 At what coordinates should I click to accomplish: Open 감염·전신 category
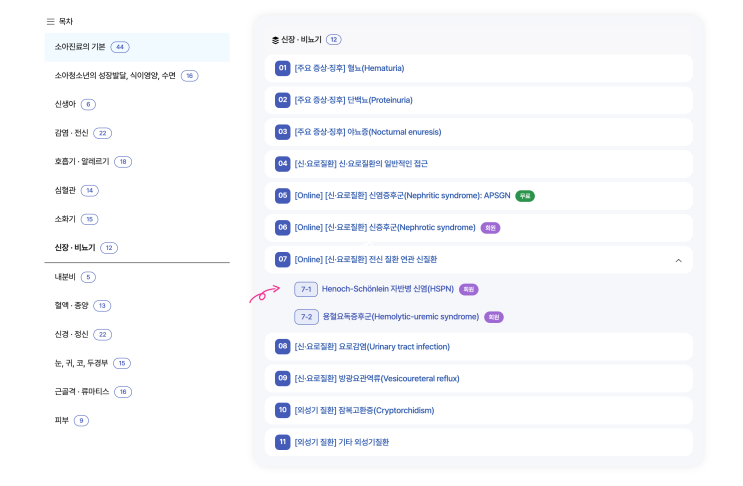[137, 133]
